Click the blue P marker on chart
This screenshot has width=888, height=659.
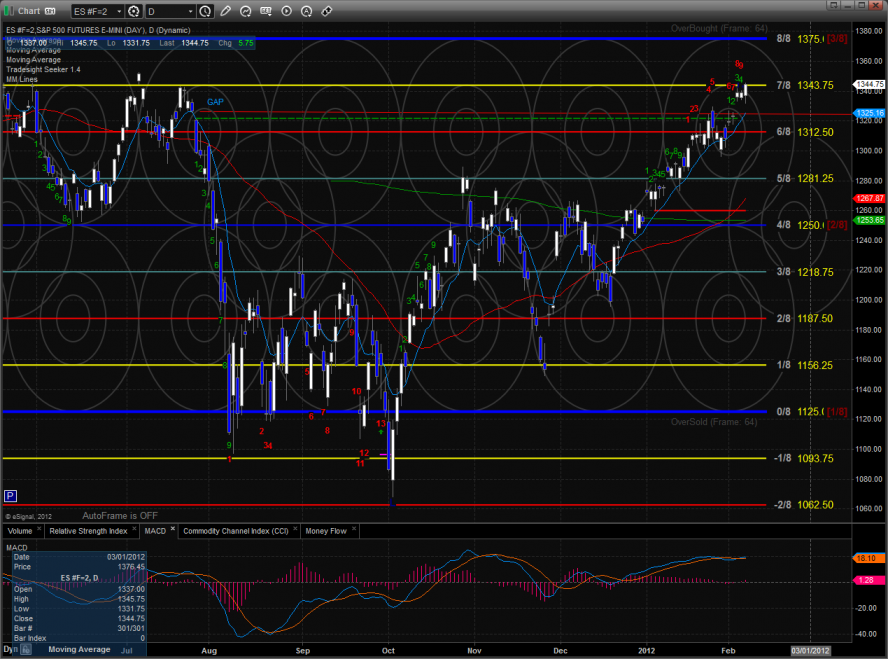tap(10, 497)
